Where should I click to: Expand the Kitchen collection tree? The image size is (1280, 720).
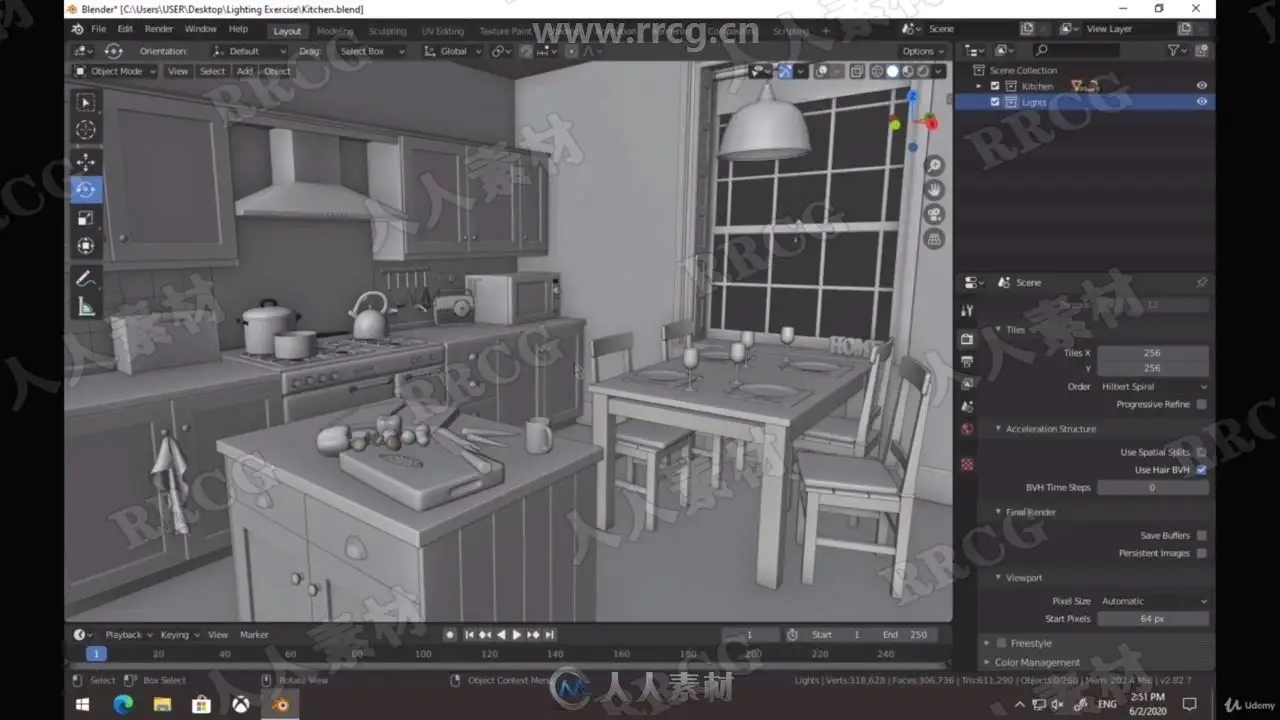979,86
